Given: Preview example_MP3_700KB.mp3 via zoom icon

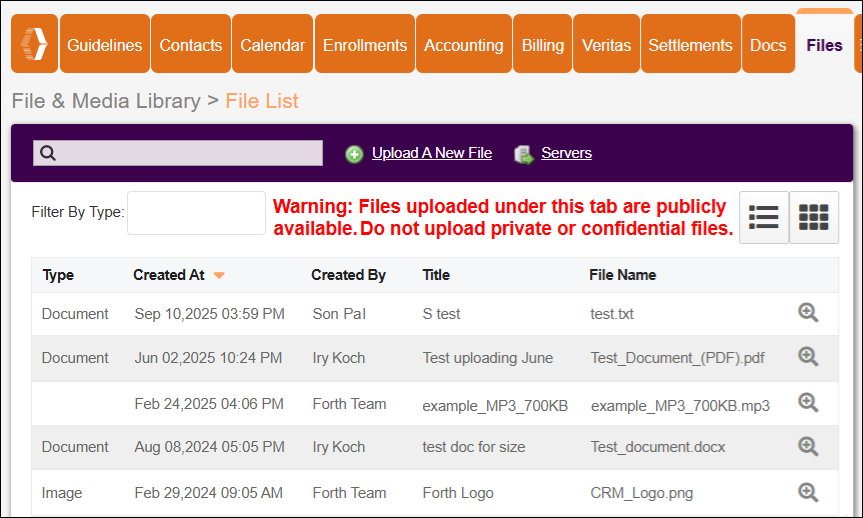Looking at the screenshot, I should tap(808, 403).
